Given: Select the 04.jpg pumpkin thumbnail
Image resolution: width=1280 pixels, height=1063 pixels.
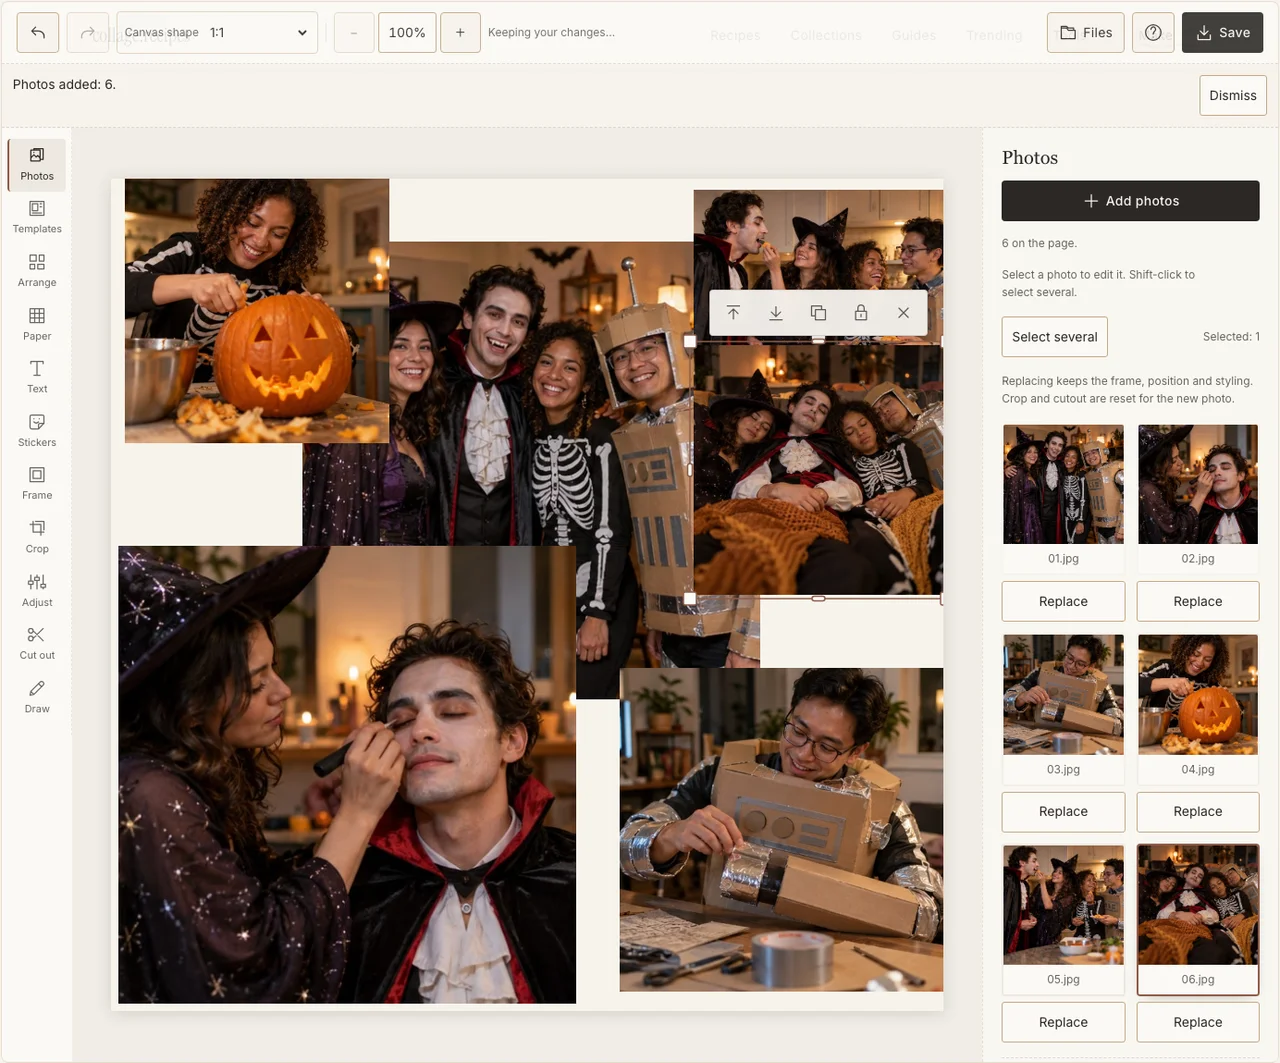Looking at the screenshot, I should (x=1198, y=695).
